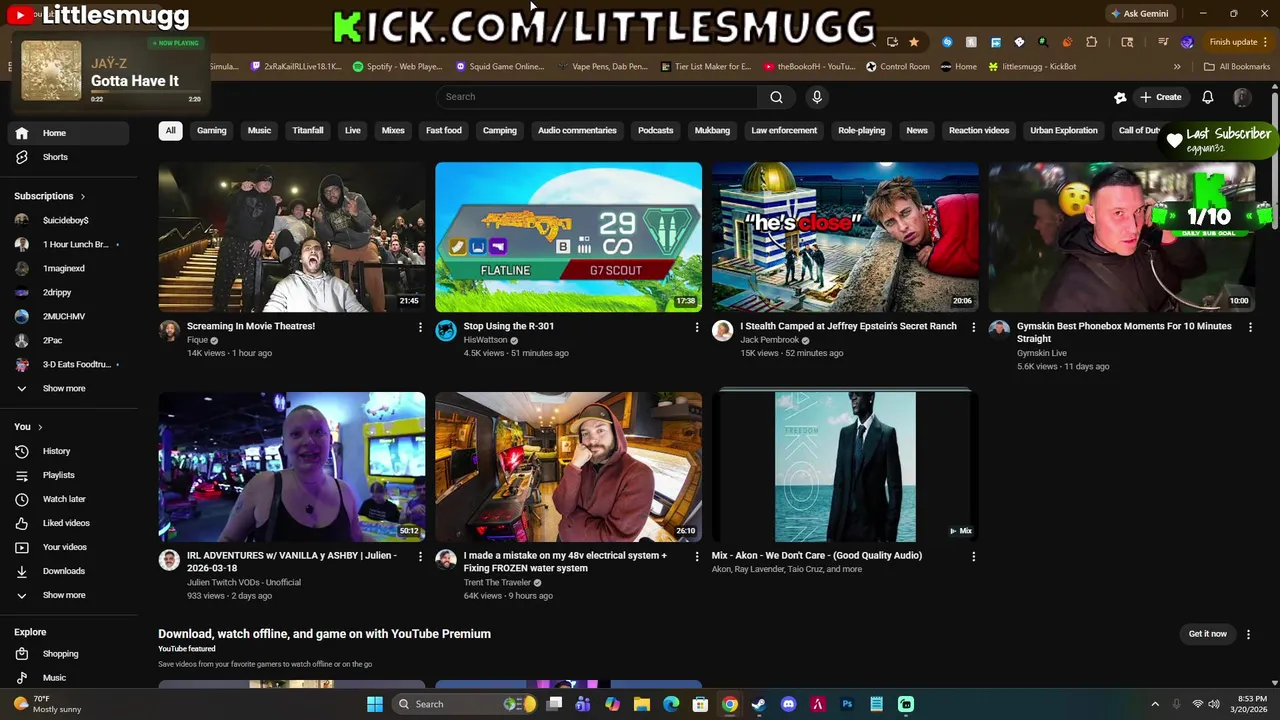Open littlesmugg - KickBot bookmark
Image resolution: width=1280 pixels, height=720 pixels.
[1032, 67]
